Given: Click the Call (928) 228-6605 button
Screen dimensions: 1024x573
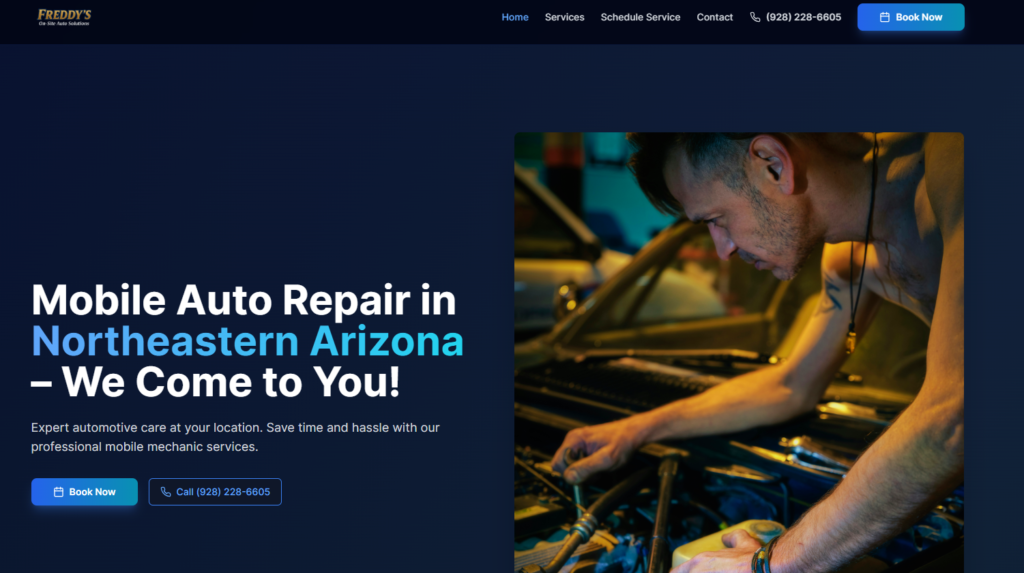Looking at the screenshot, I should click(215, 492).
